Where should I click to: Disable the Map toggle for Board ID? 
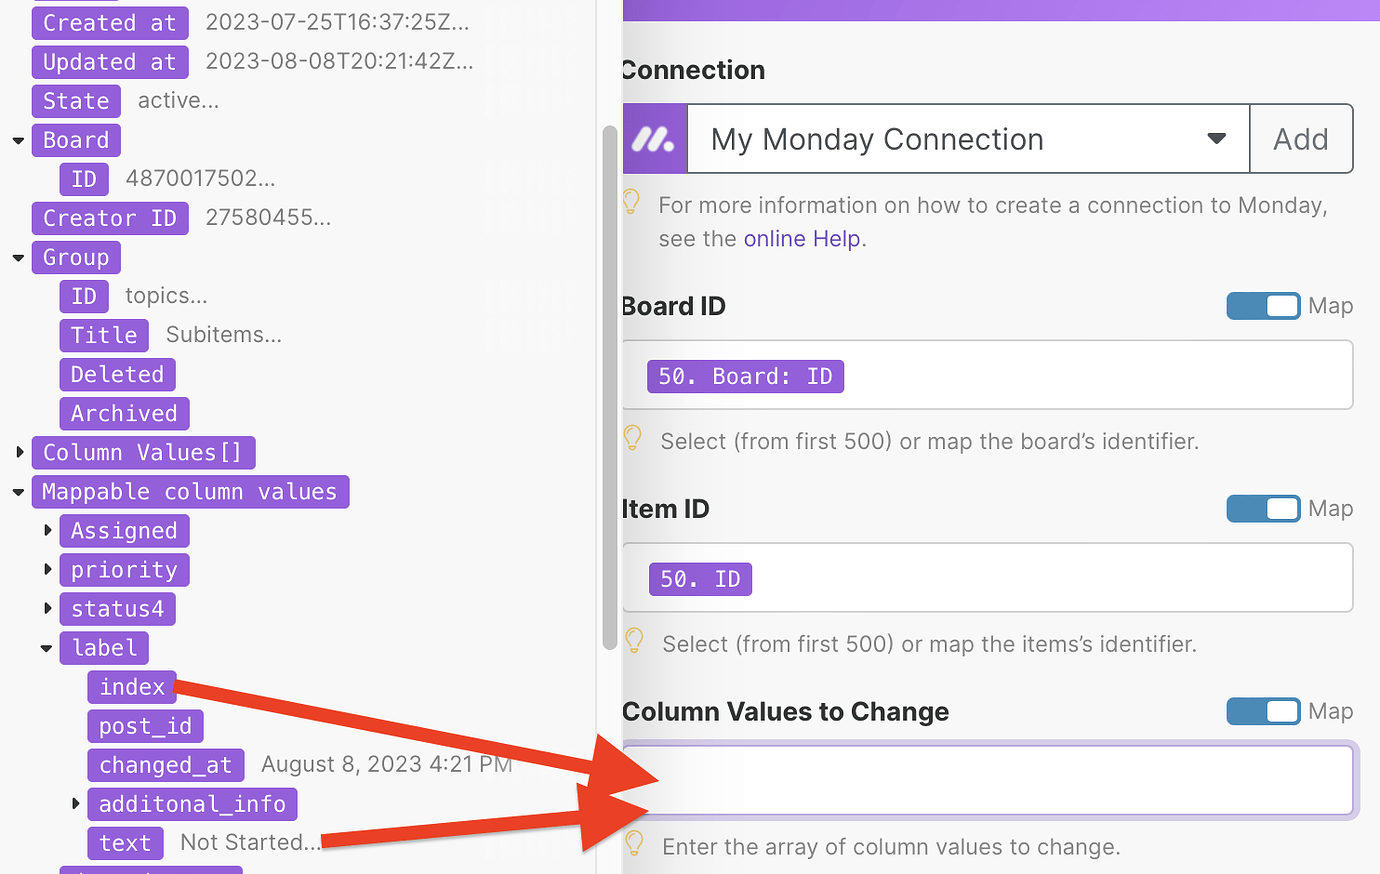1263,306
